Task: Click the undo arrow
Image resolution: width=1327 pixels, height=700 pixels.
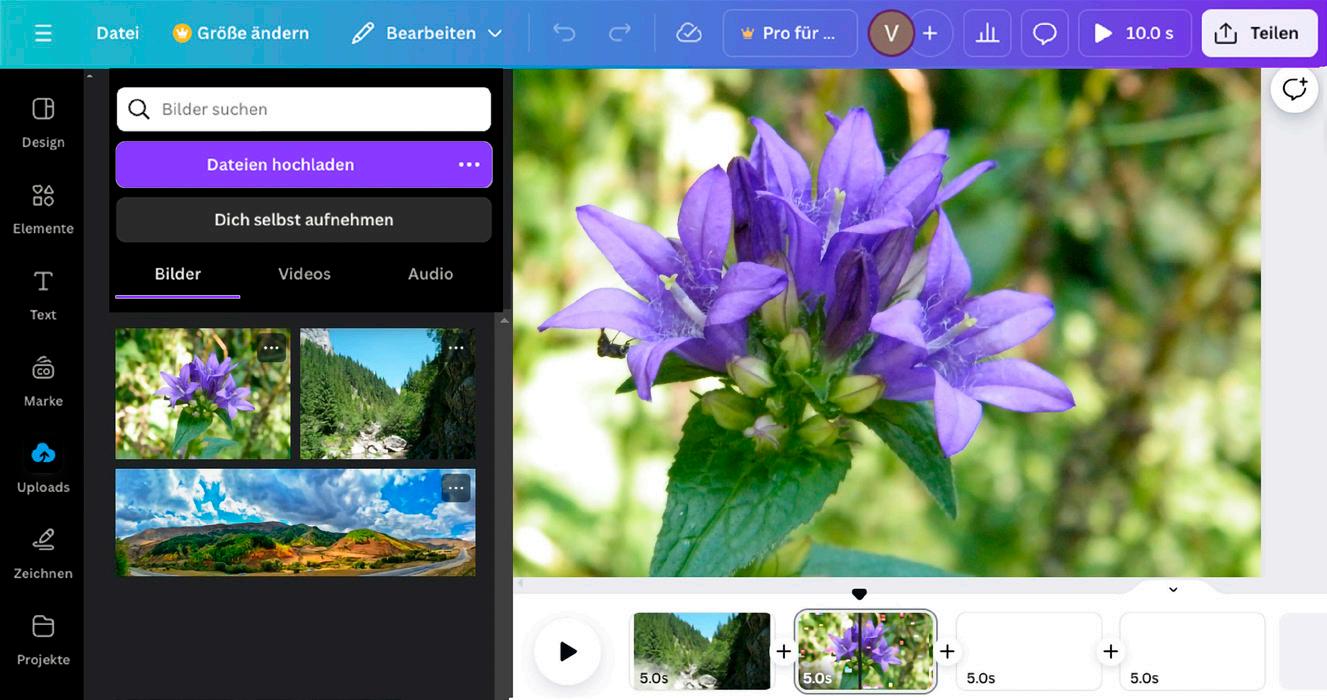Action: point(564,33)
